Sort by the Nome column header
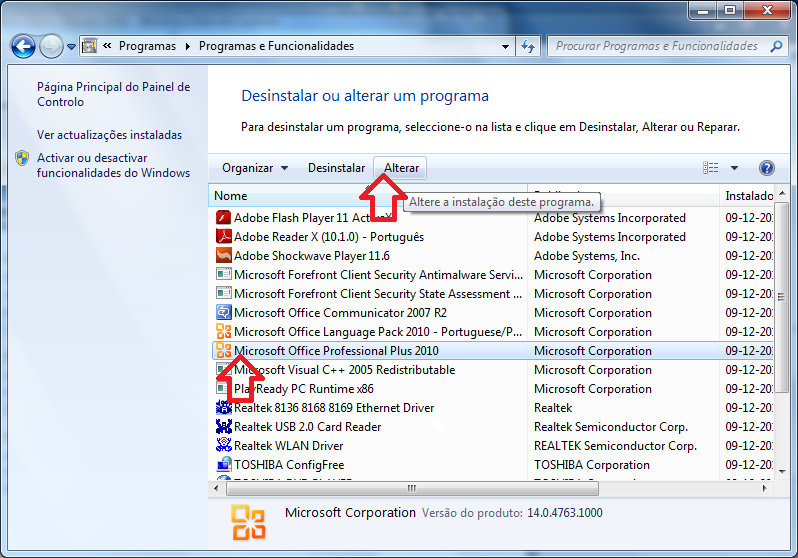The image size is (798, 558). (368, 196)
